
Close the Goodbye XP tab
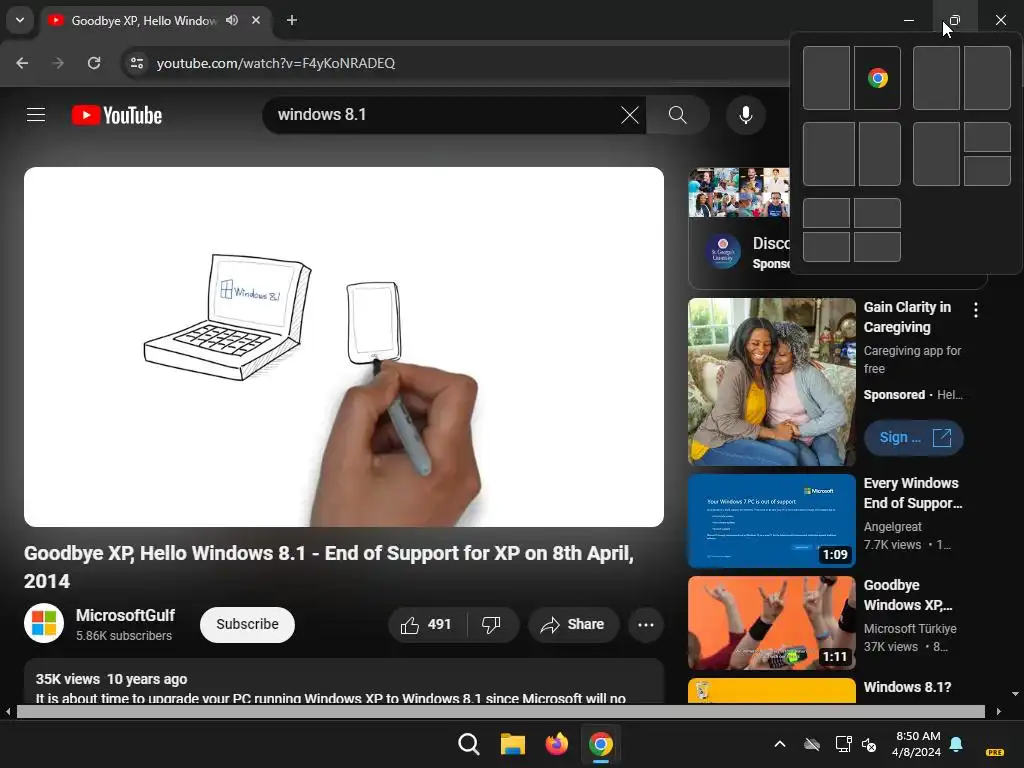click(256, 20)
